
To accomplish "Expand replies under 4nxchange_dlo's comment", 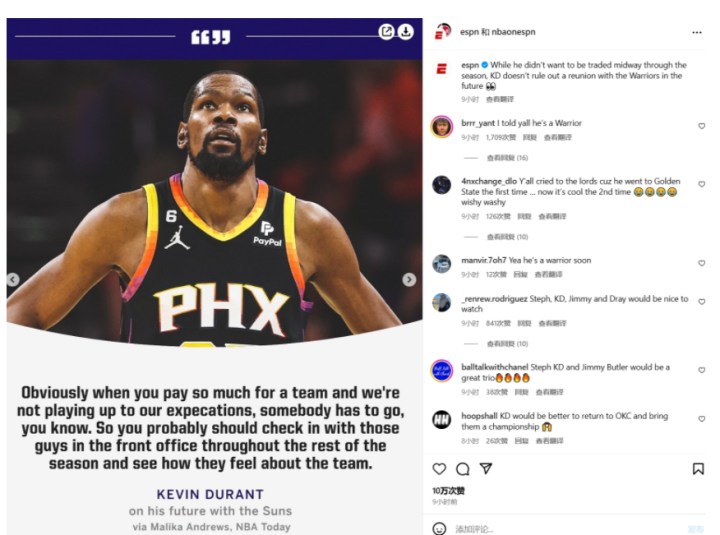I will click(x=507, y=237).
